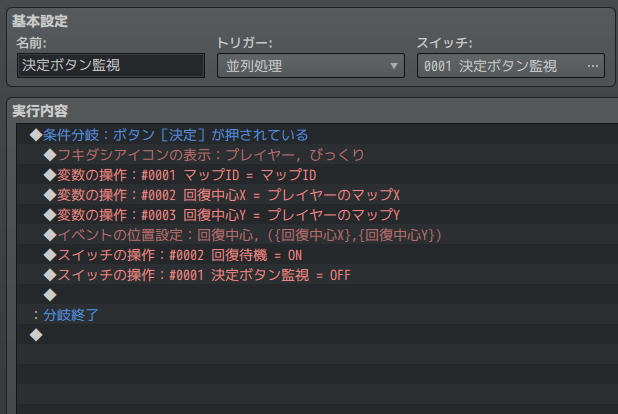Select the フキダシアイコンの表示 command line

[x=317, y=155]
